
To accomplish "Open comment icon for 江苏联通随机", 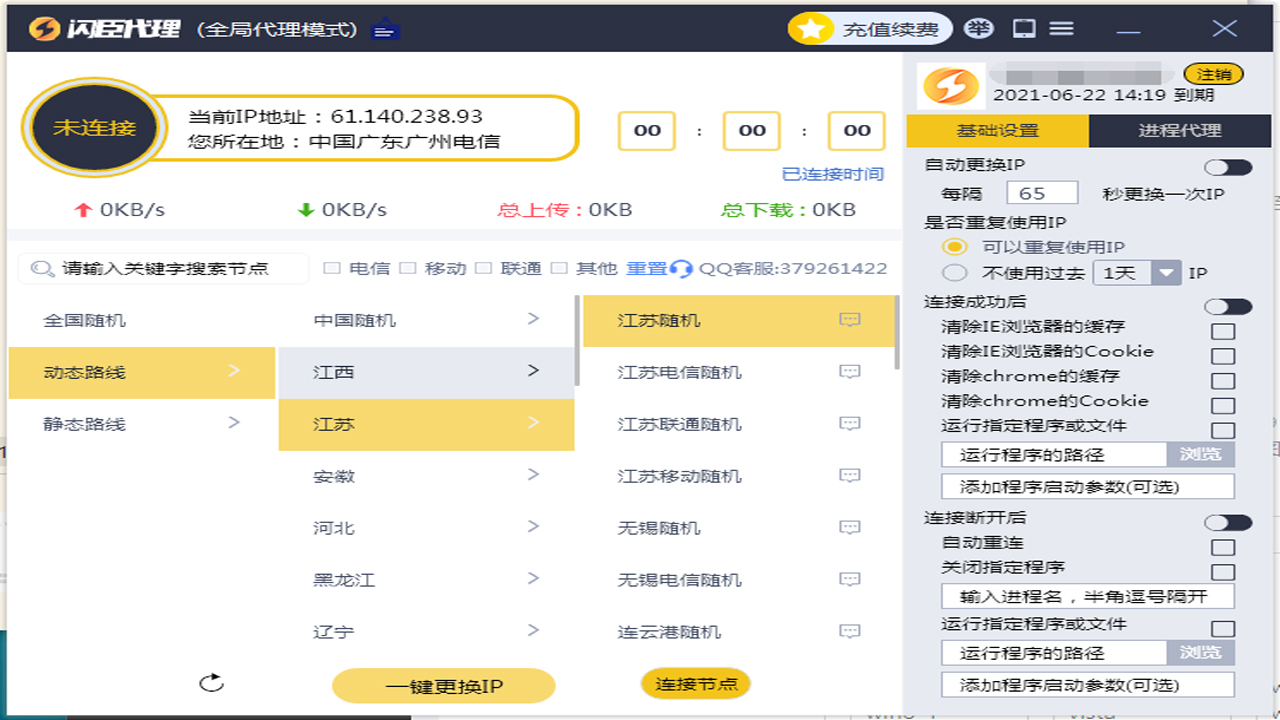I will coord(850,424).
